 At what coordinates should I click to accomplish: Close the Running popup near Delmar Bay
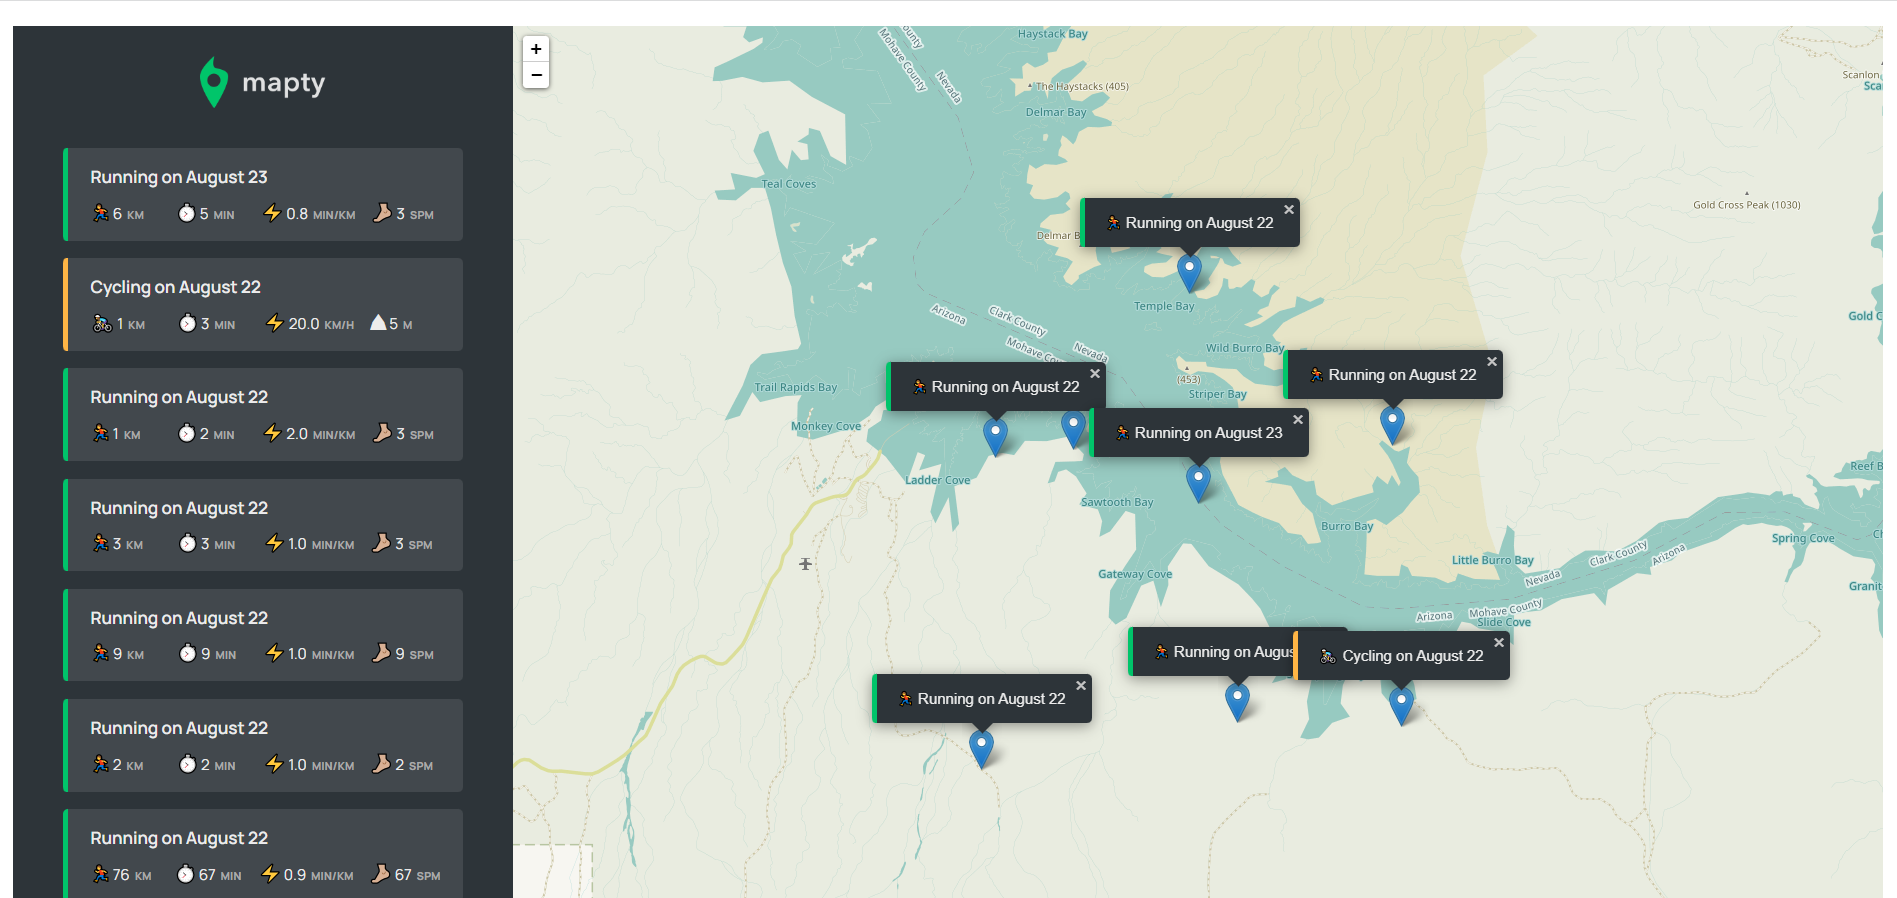point(1288,210)
